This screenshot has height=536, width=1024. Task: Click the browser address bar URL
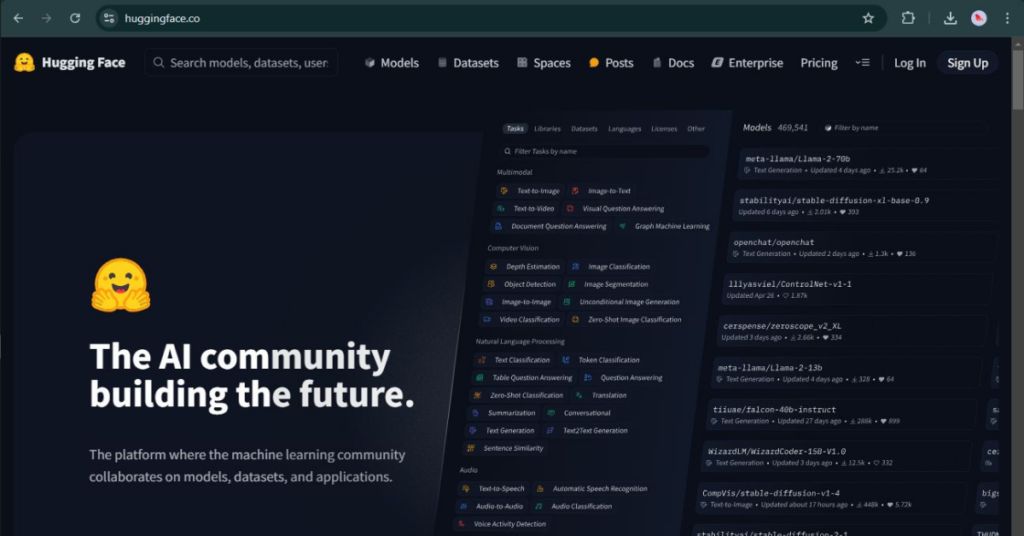click(162, 18)
